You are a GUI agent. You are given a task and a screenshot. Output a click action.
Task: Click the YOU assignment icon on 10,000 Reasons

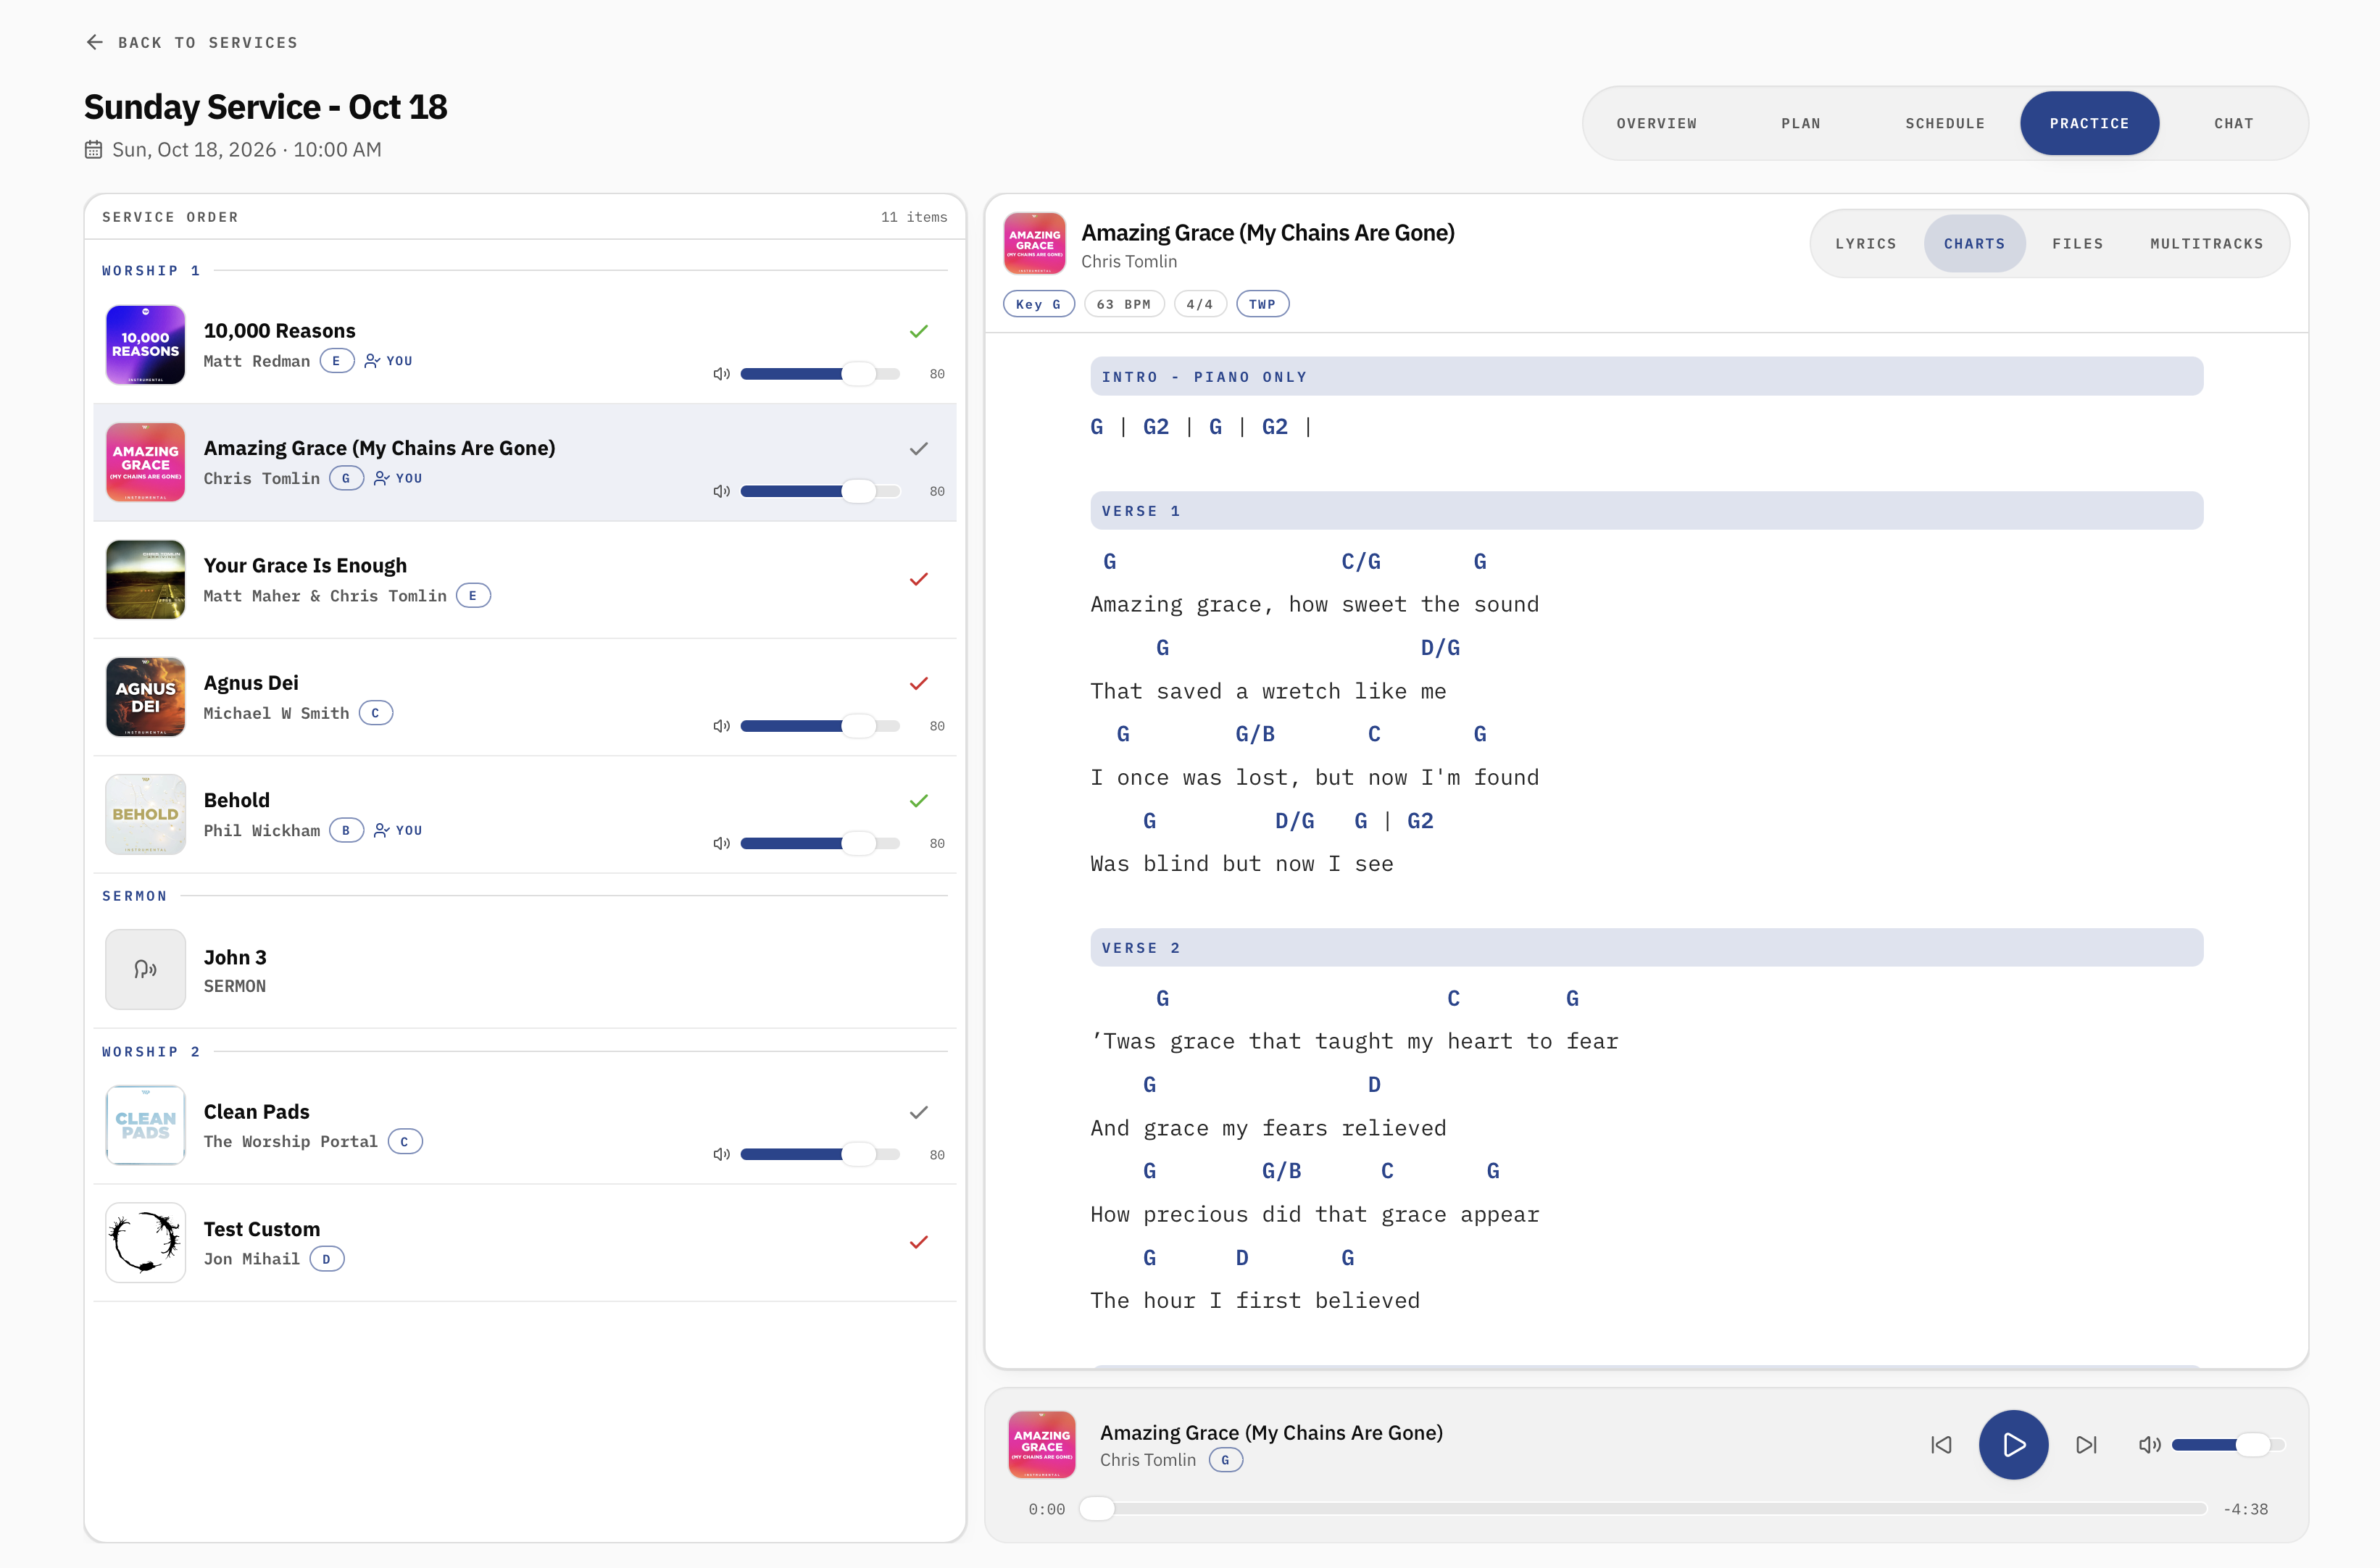[372, 361]
